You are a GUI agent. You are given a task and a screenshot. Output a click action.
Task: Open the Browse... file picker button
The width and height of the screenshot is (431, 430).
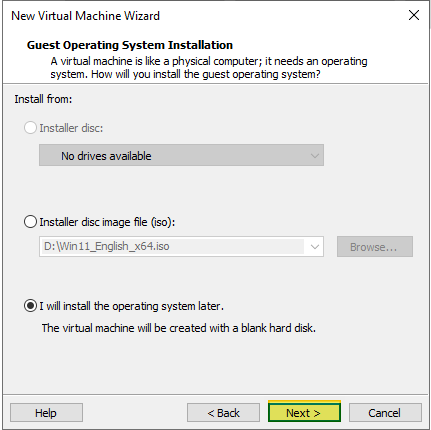pos(375,247)
